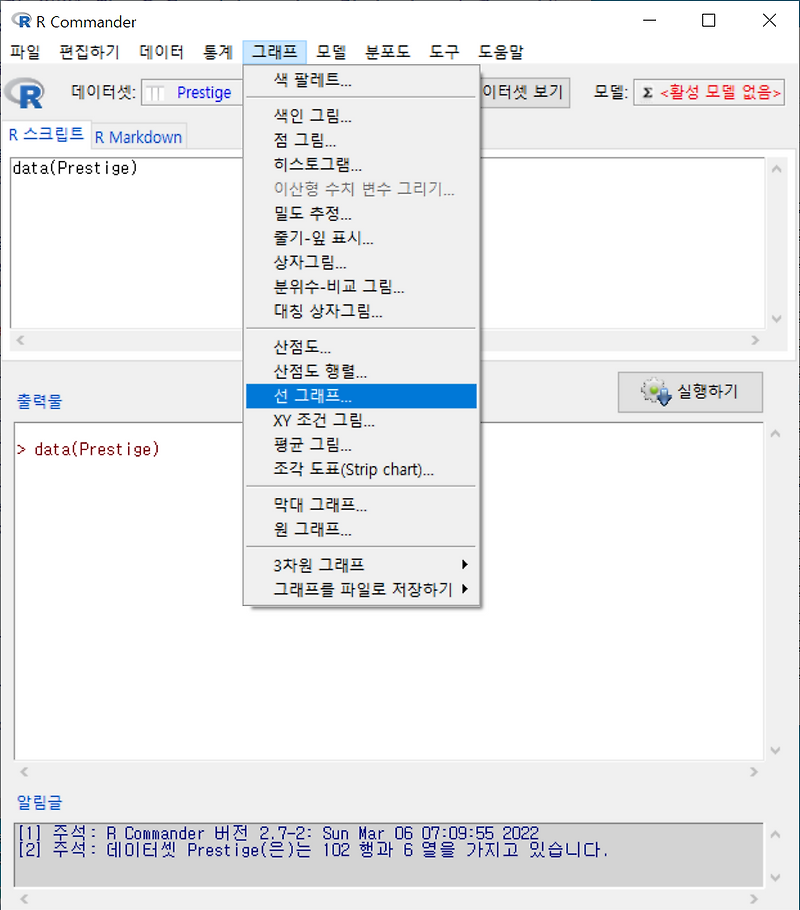Choose 점 그림... menu entry
This screenshot has width=800, height=910.
[361, 140]
